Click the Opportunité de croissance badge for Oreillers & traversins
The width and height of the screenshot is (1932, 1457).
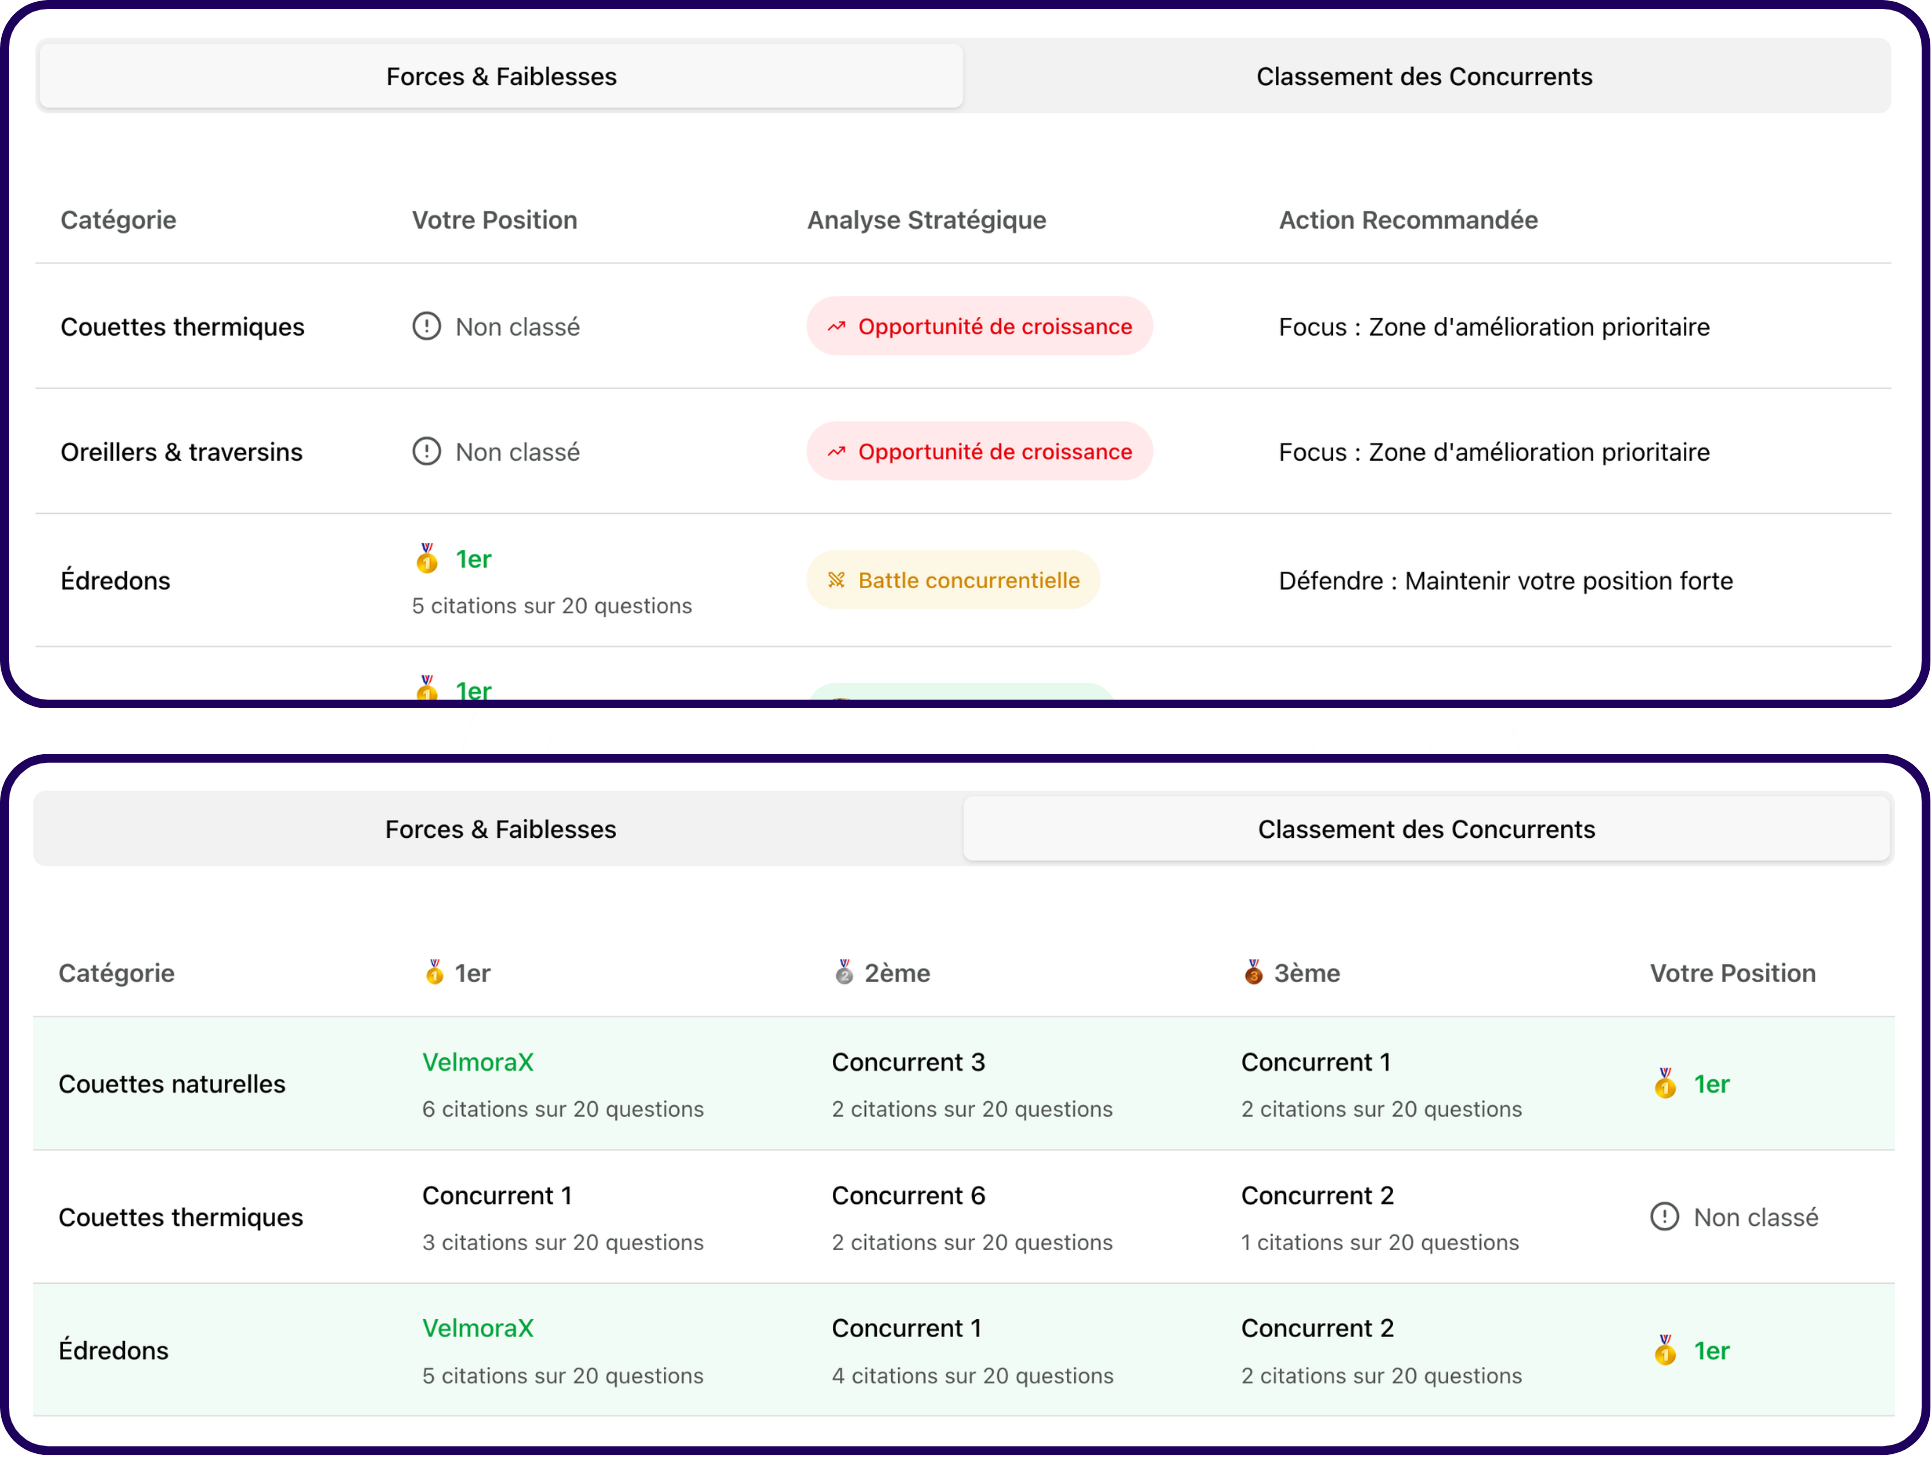coord(980,452)
